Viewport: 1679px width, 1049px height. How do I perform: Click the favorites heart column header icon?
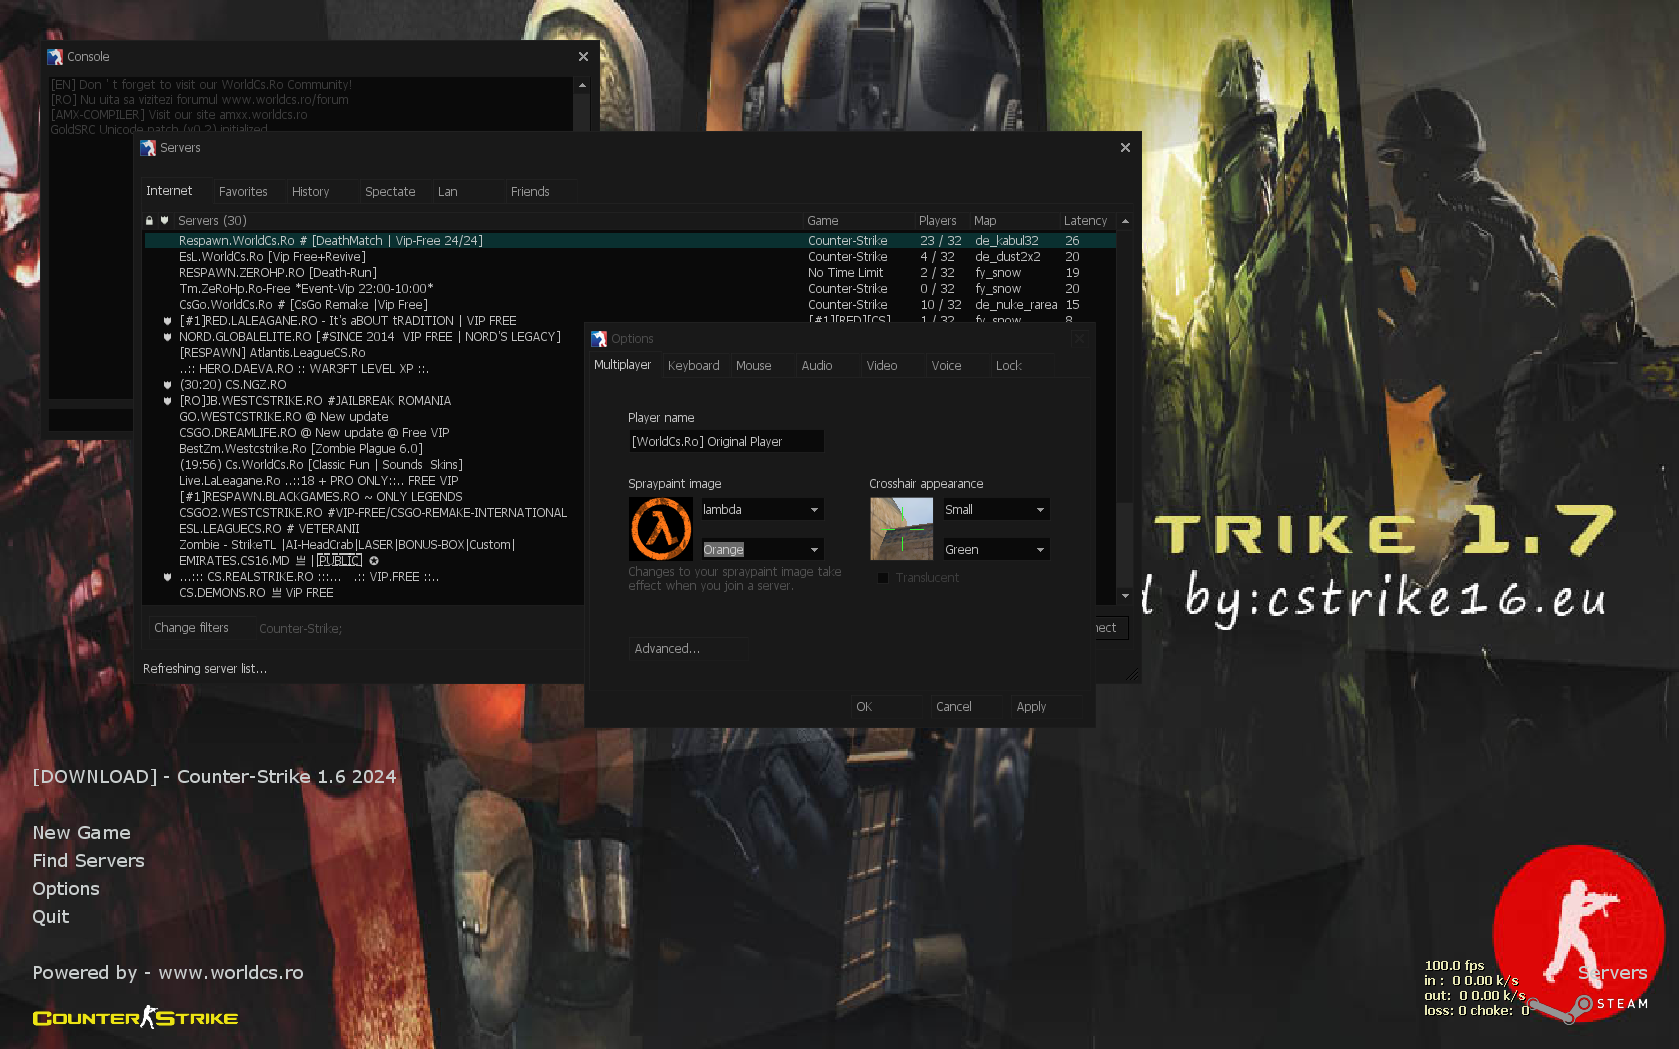coord(165,221)
